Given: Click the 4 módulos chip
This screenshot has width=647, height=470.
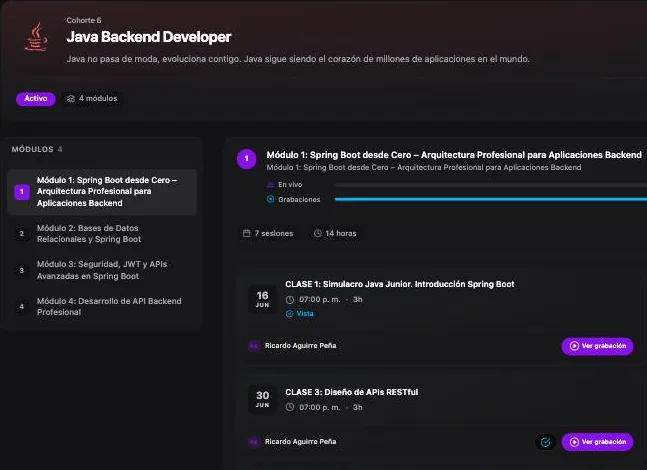Looking at the screenshot, I should 92,99.
